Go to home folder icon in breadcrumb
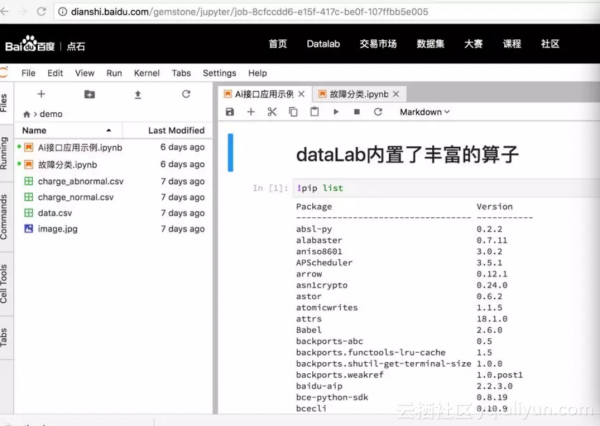600x426 pixels. point(26,114)
